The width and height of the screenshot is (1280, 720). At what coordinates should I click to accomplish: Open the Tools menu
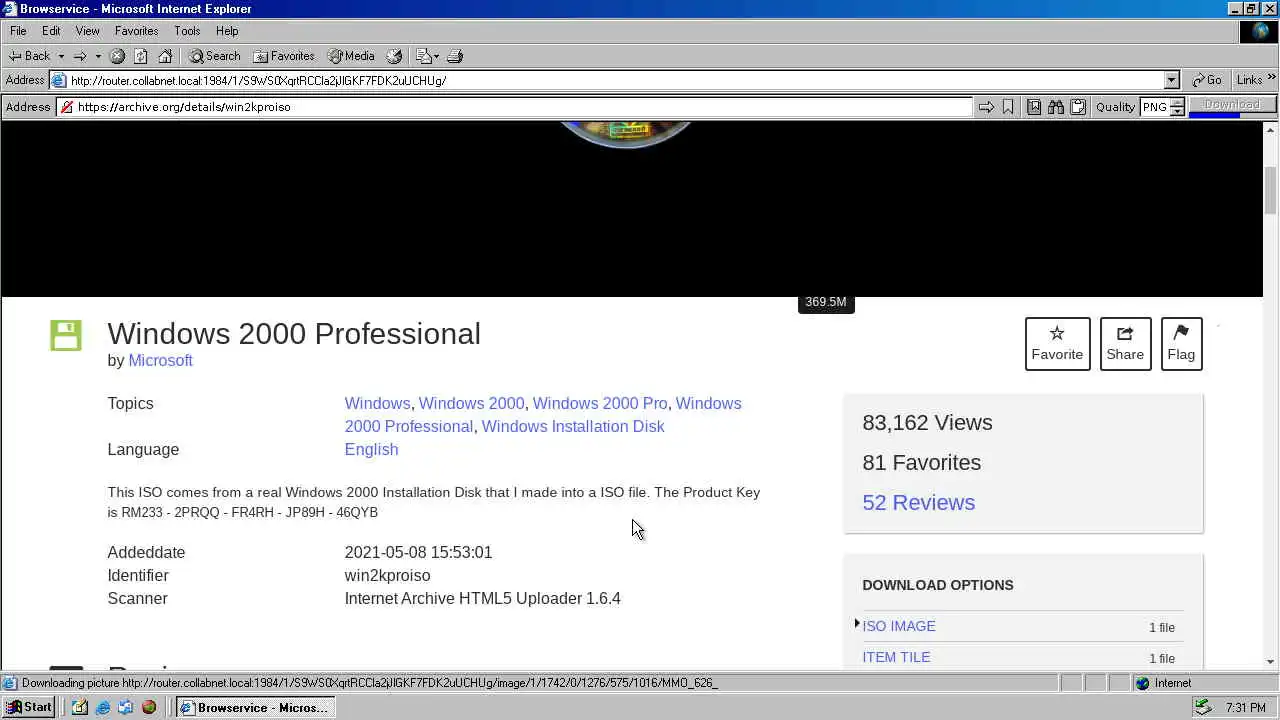coord(187,31)
